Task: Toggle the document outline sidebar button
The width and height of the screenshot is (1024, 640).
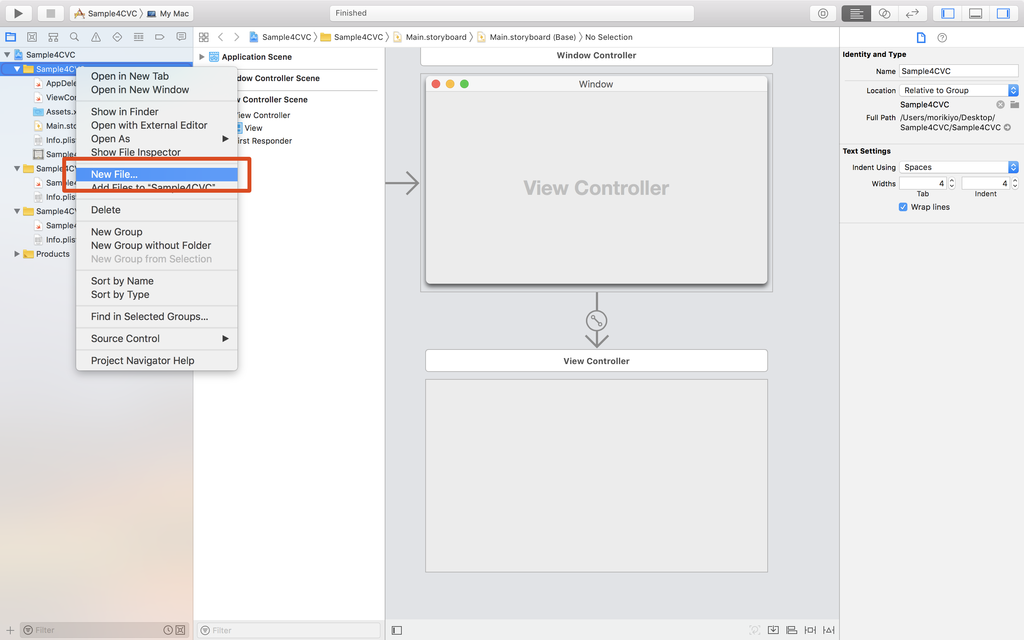Action: click(396, 630)
